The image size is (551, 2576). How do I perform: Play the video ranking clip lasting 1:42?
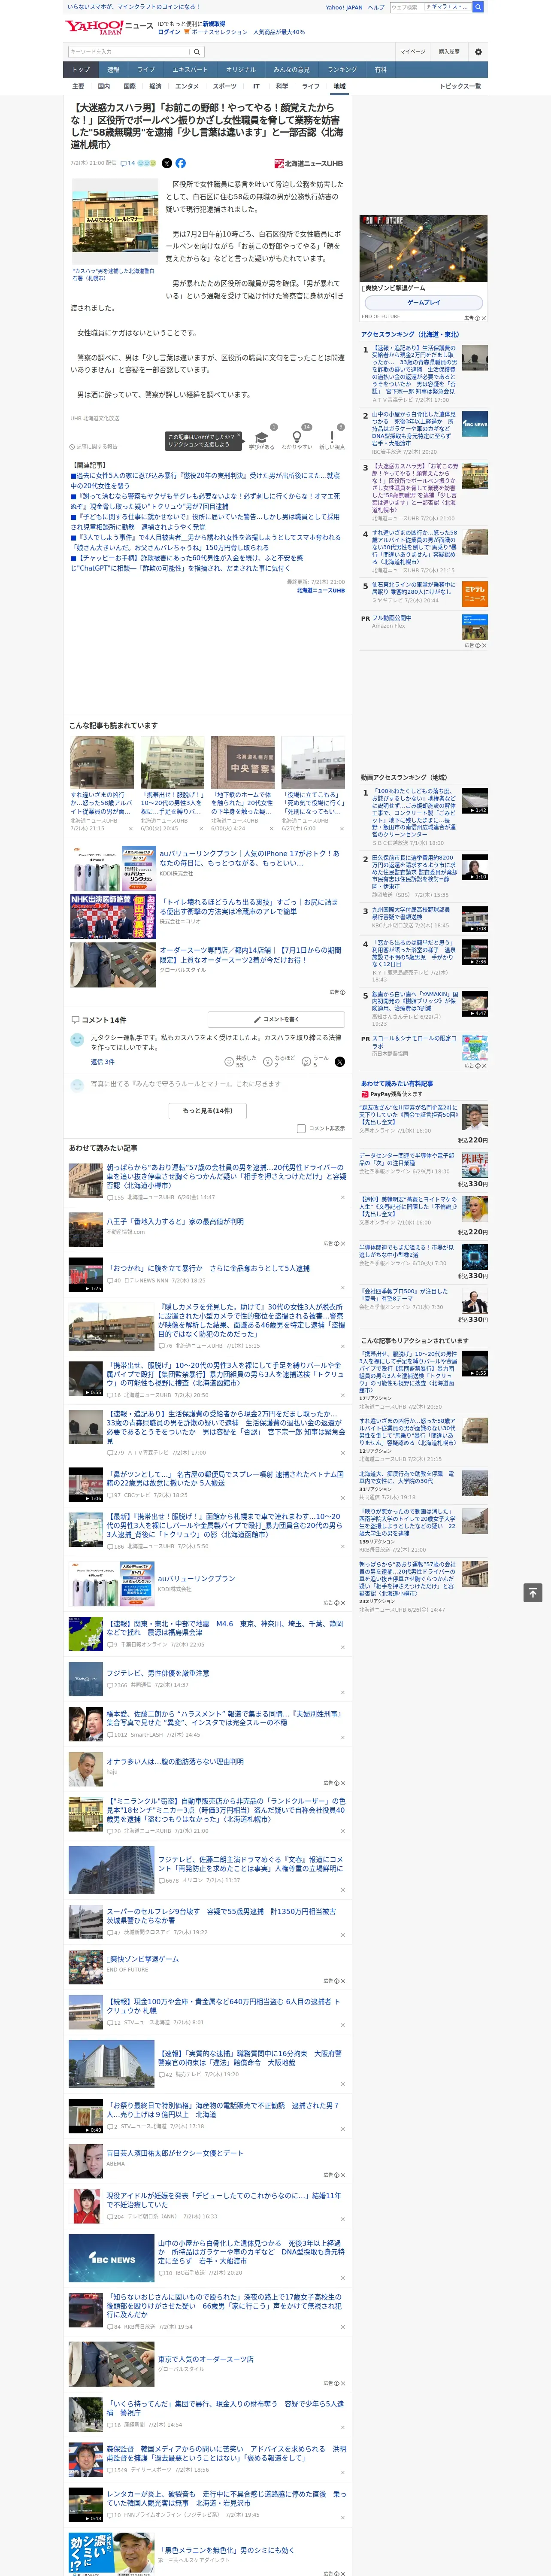click(475, 801)
